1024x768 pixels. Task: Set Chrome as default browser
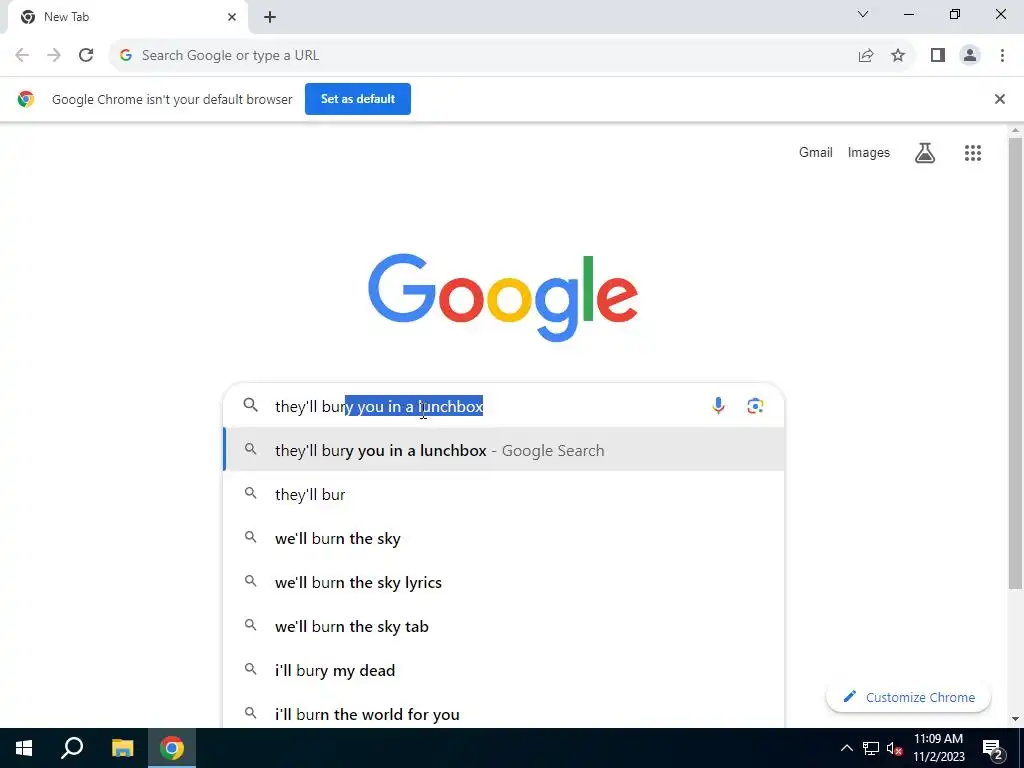[358, 99]
